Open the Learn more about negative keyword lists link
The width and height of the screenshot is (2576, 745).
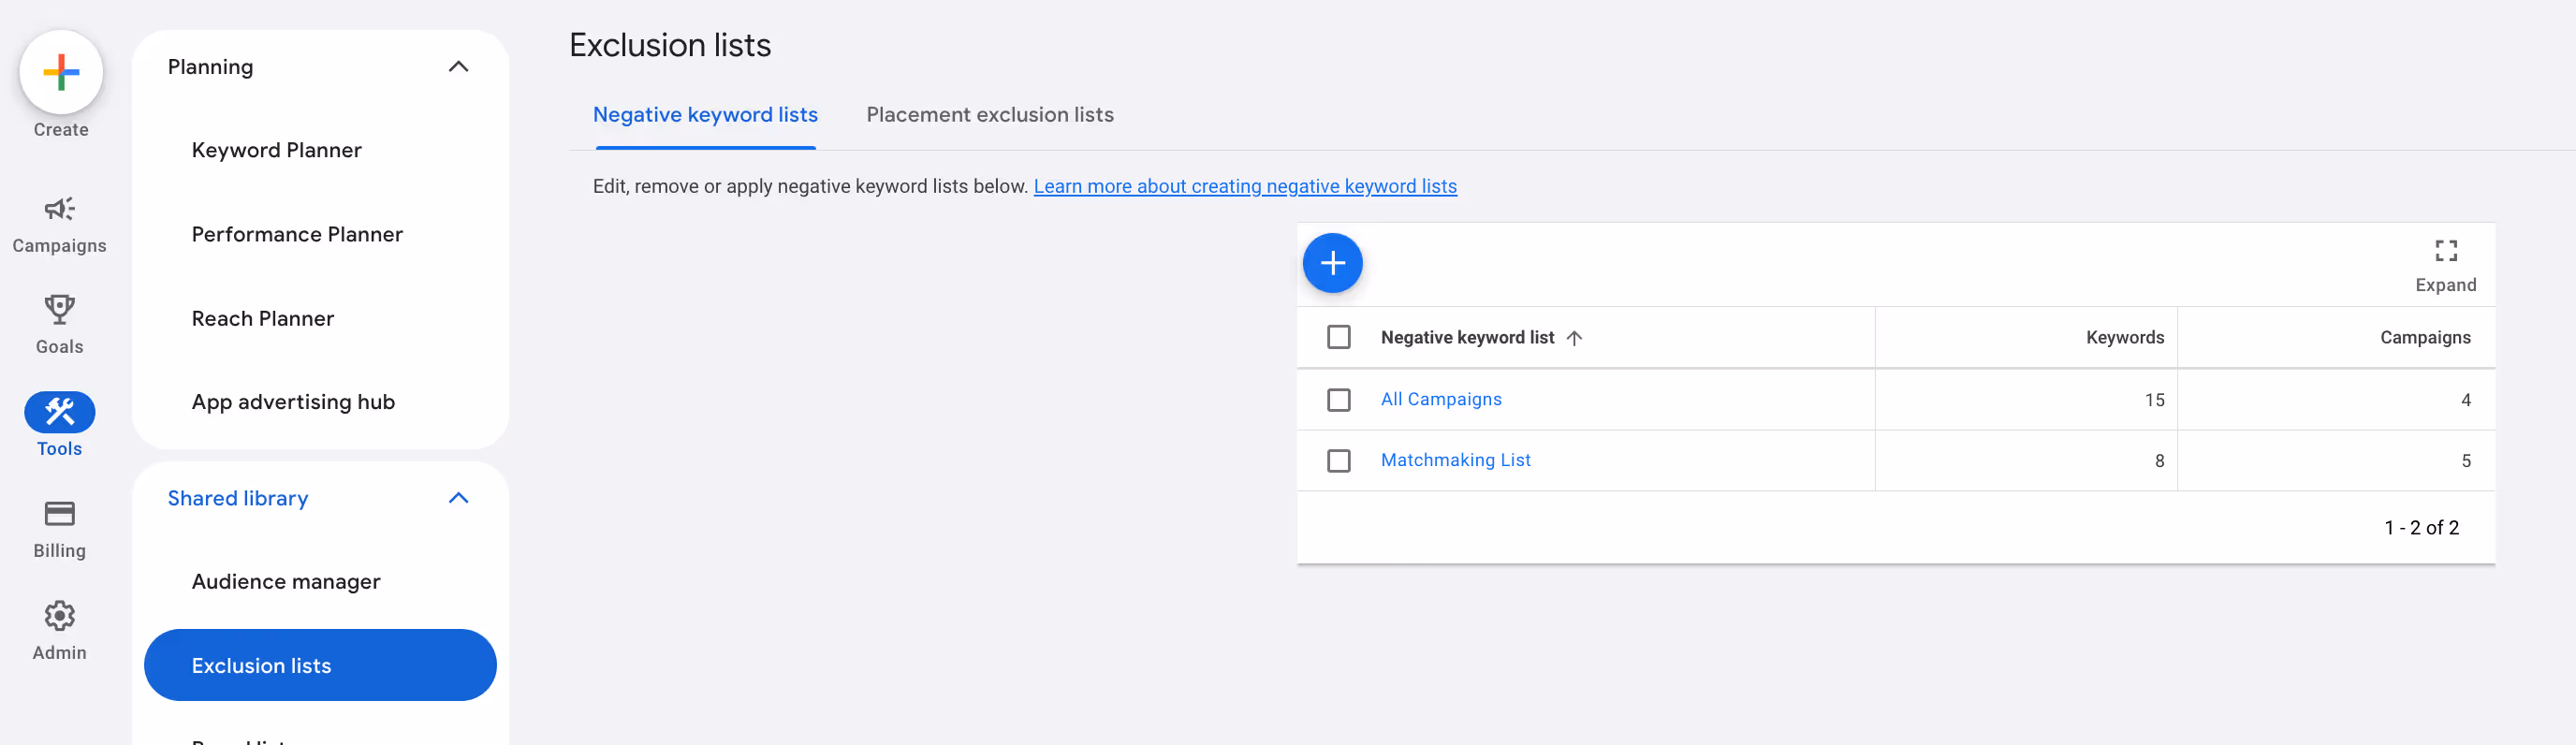1245,186
